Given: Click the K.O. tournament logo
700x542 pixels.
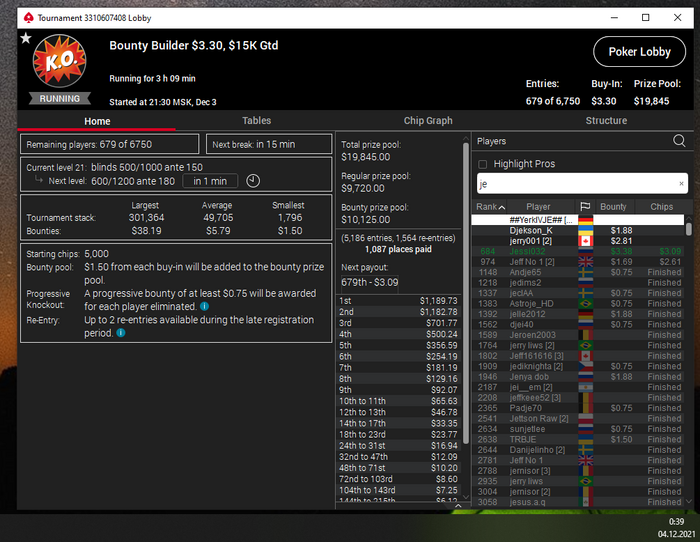Looking at the screenshot, I should pyautogui.click(x=59, y=61).
